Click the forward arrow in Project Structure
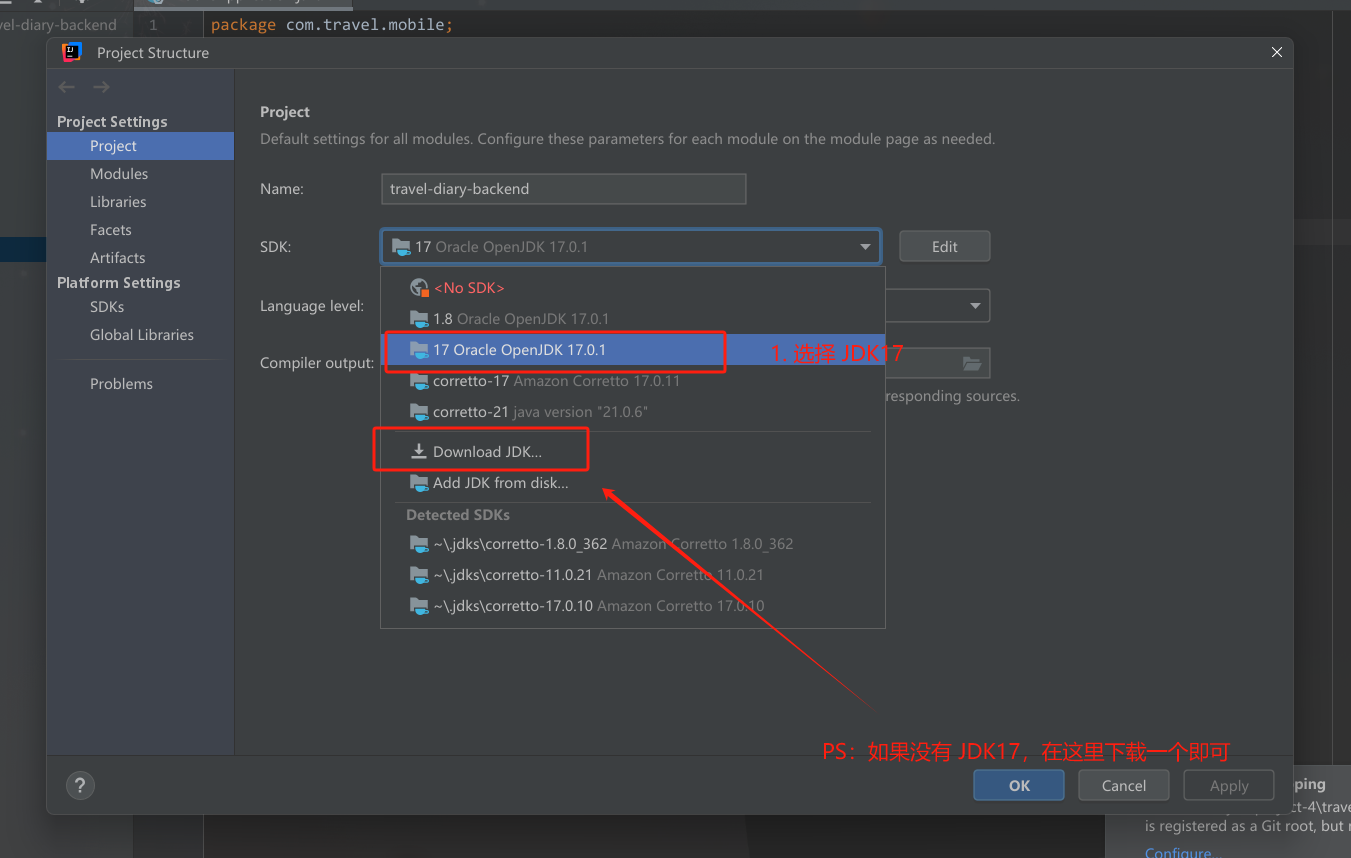The image size is (1351, 858). click(x=101, y=87)
